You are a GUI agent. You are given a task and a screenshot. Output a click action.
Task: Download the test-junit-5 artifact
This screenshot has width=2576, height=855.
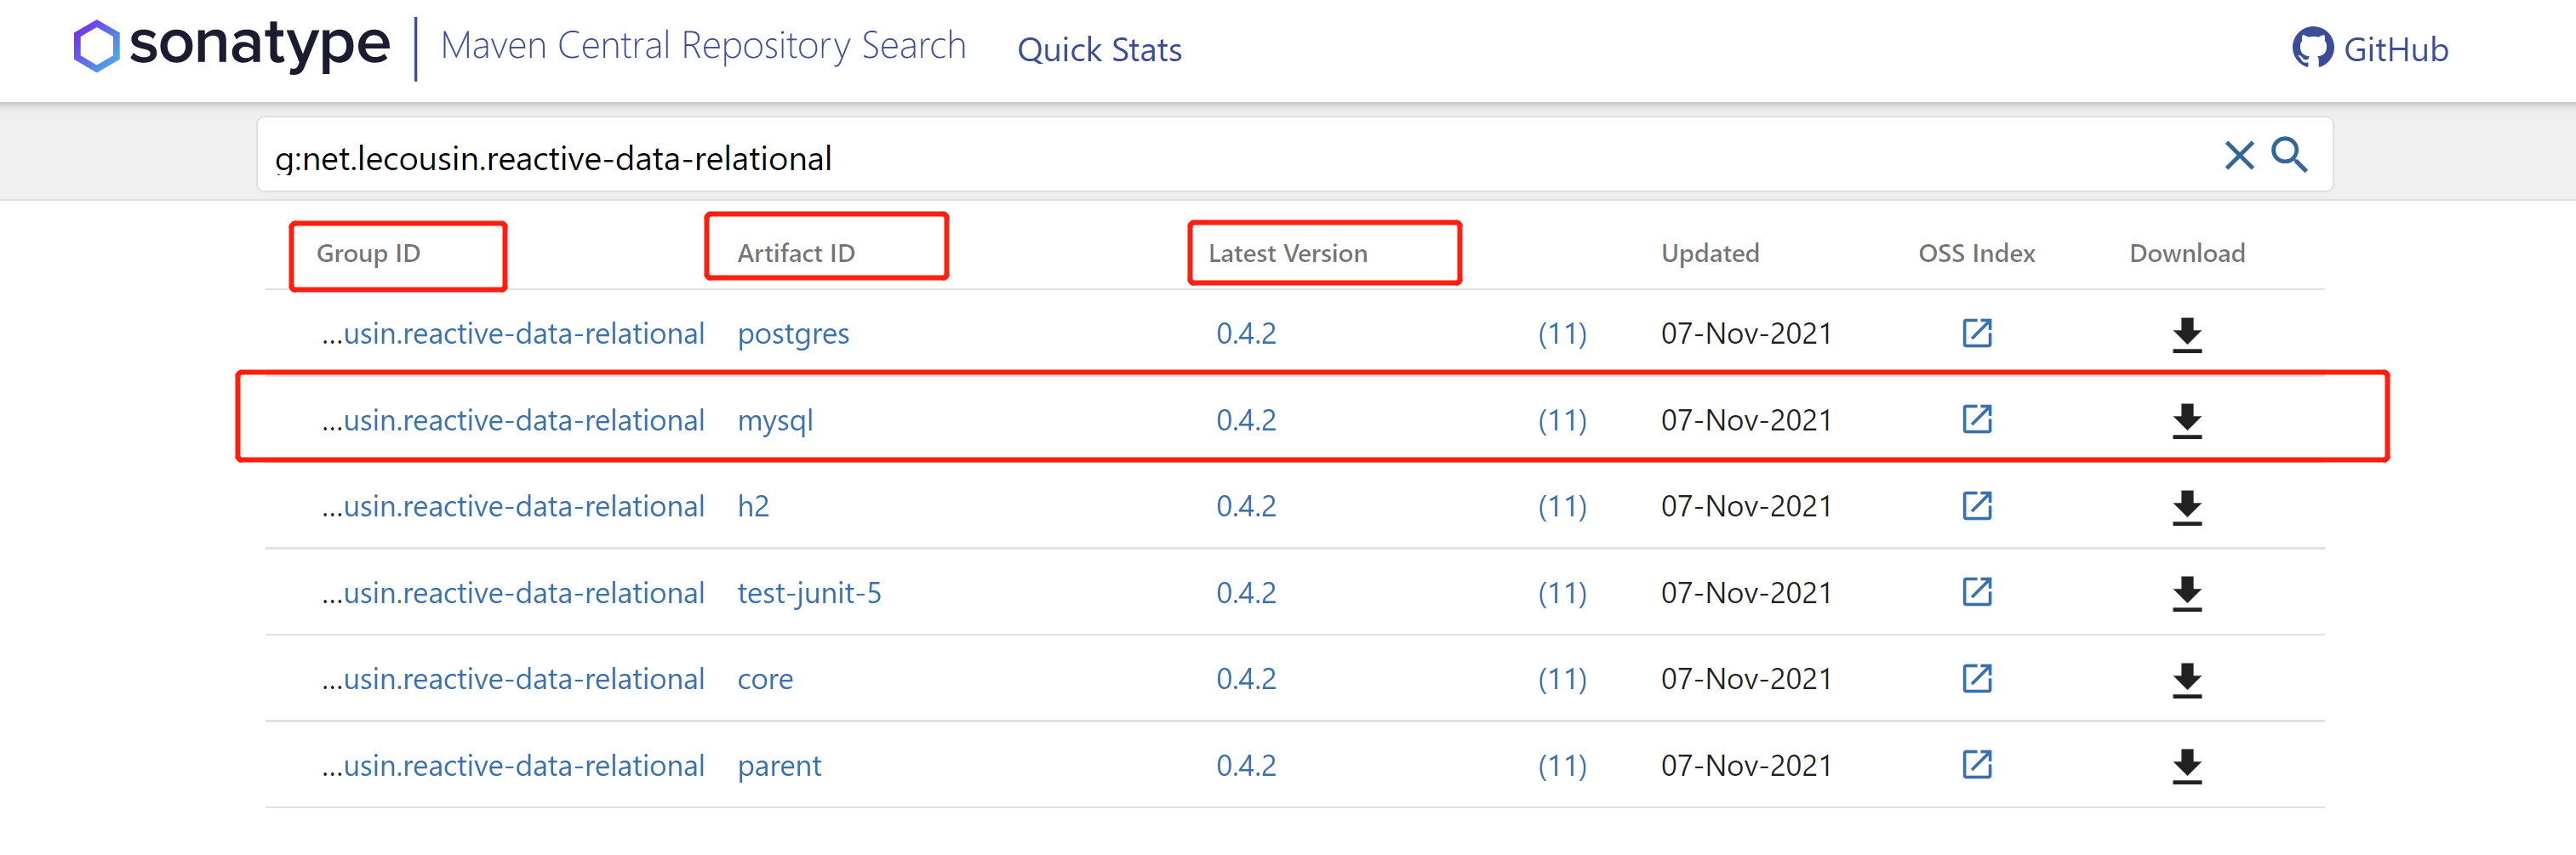pyautogui.click(x=2187, y=594)
